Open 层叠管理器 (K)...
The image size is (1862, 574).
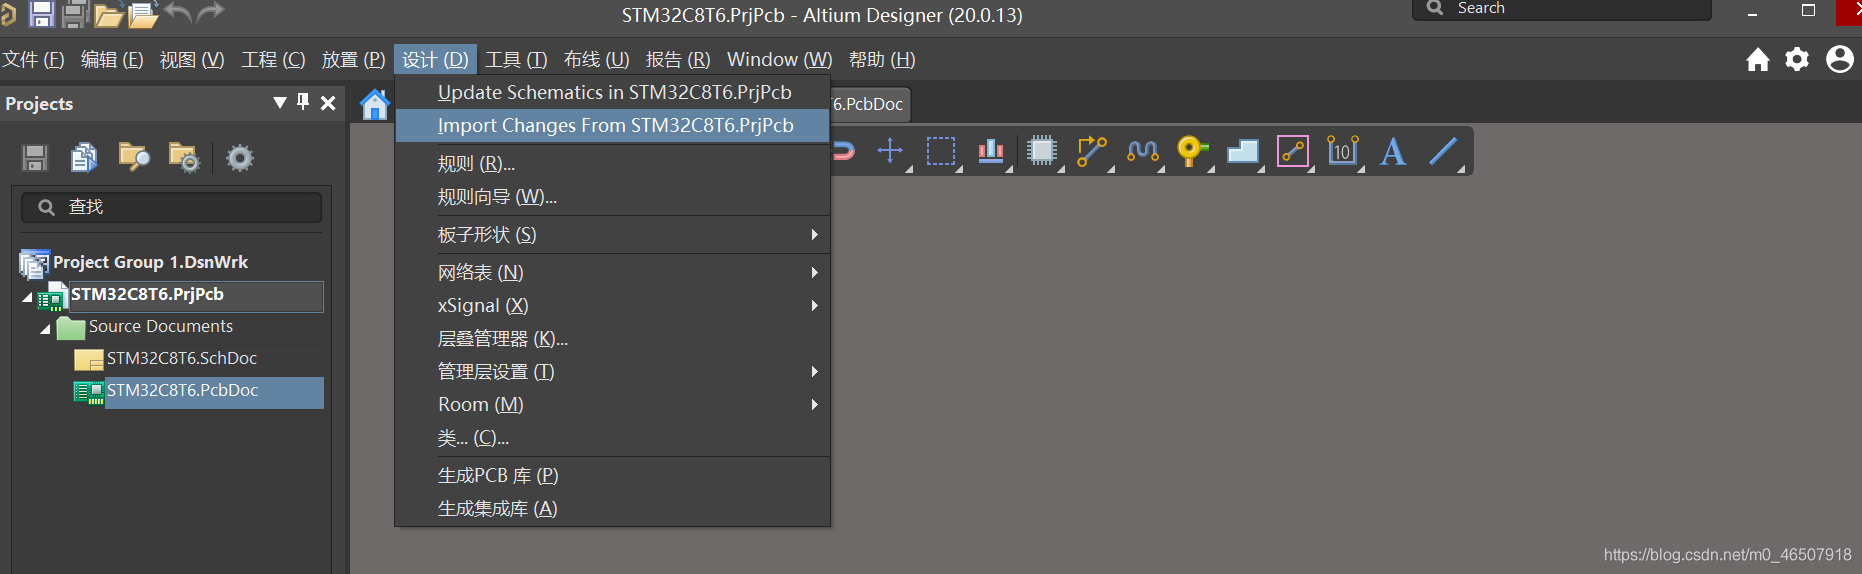point(613,338)
